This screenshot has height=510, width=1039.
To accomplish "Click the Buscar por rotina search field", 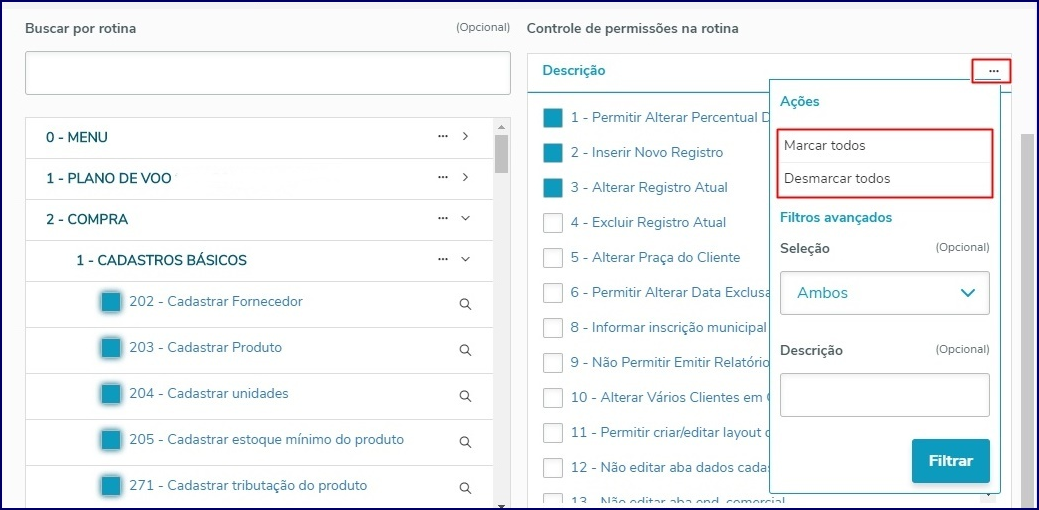I will pyautogui.click(x=268, y=73).
